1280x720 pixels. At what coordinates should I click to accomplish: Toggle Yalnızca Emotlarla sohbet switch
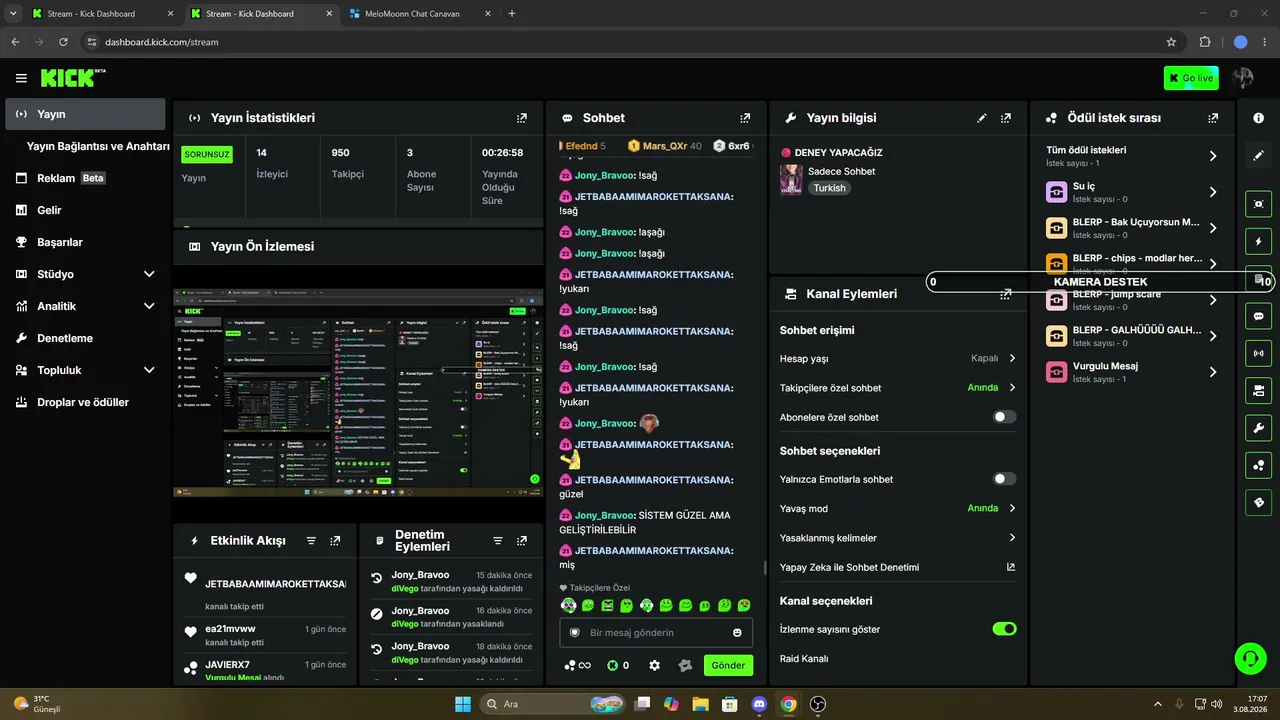point(1004,479)
